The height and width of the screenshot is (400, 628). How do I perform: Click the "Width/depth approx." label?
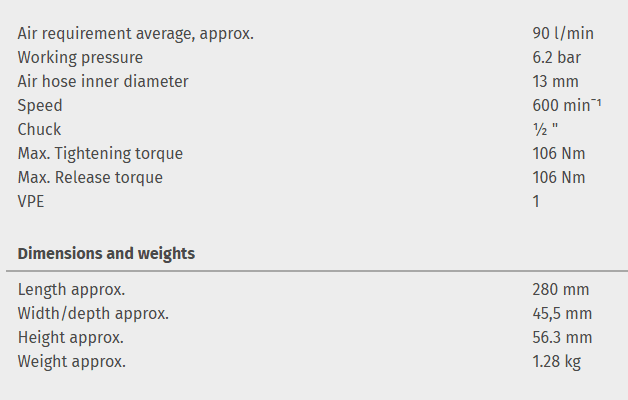(93, 313)
